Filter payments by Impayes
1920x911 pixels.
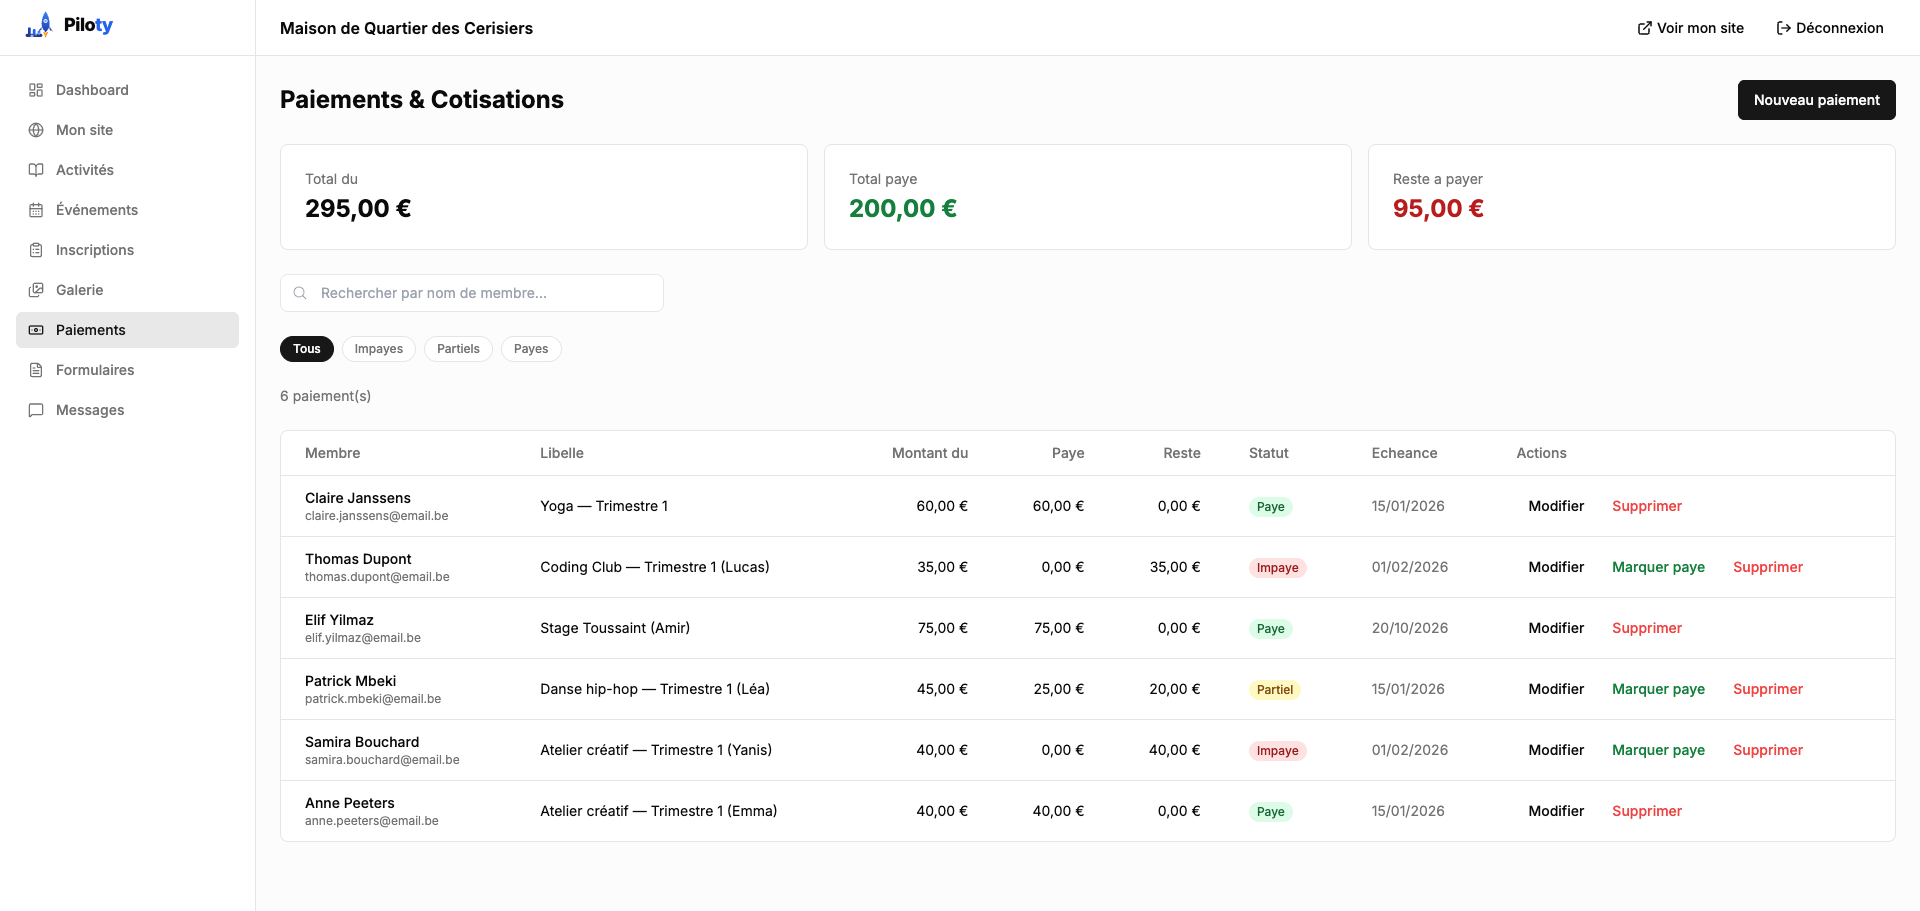point(378,349)
